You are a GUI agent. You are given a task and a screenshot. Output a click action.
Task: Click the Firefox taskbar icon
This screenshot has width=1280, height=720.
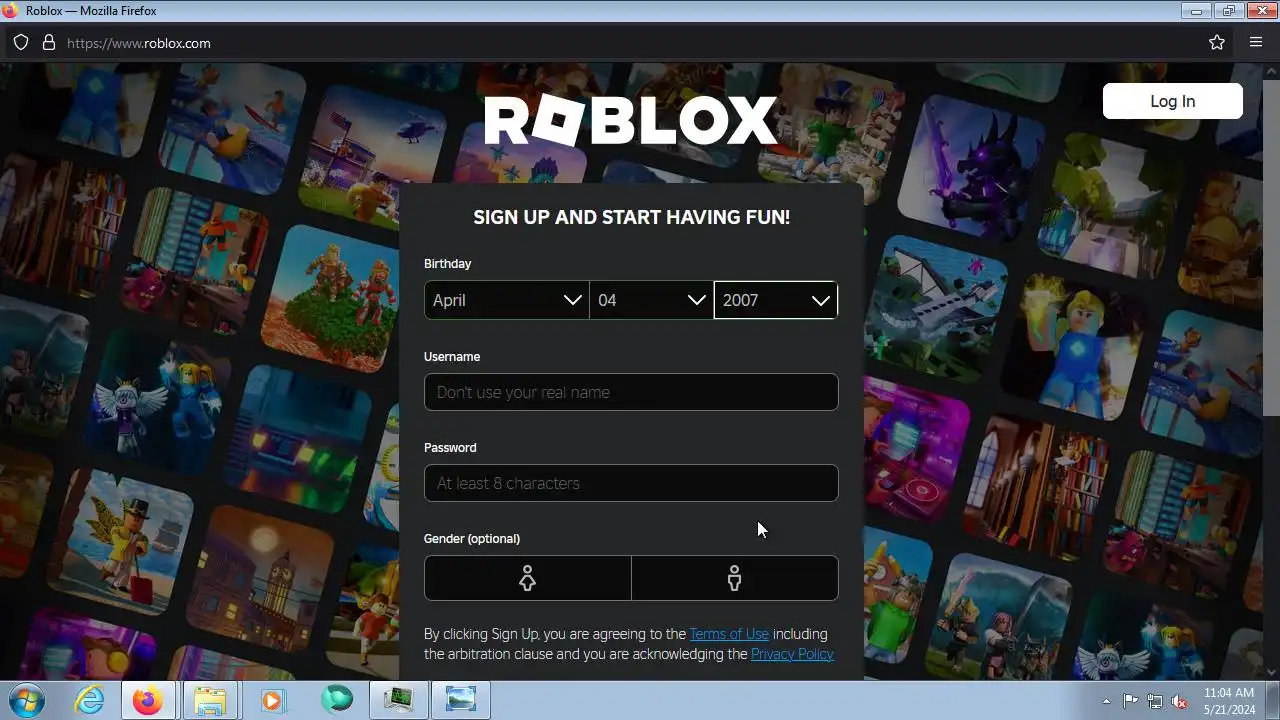(148, 700)
